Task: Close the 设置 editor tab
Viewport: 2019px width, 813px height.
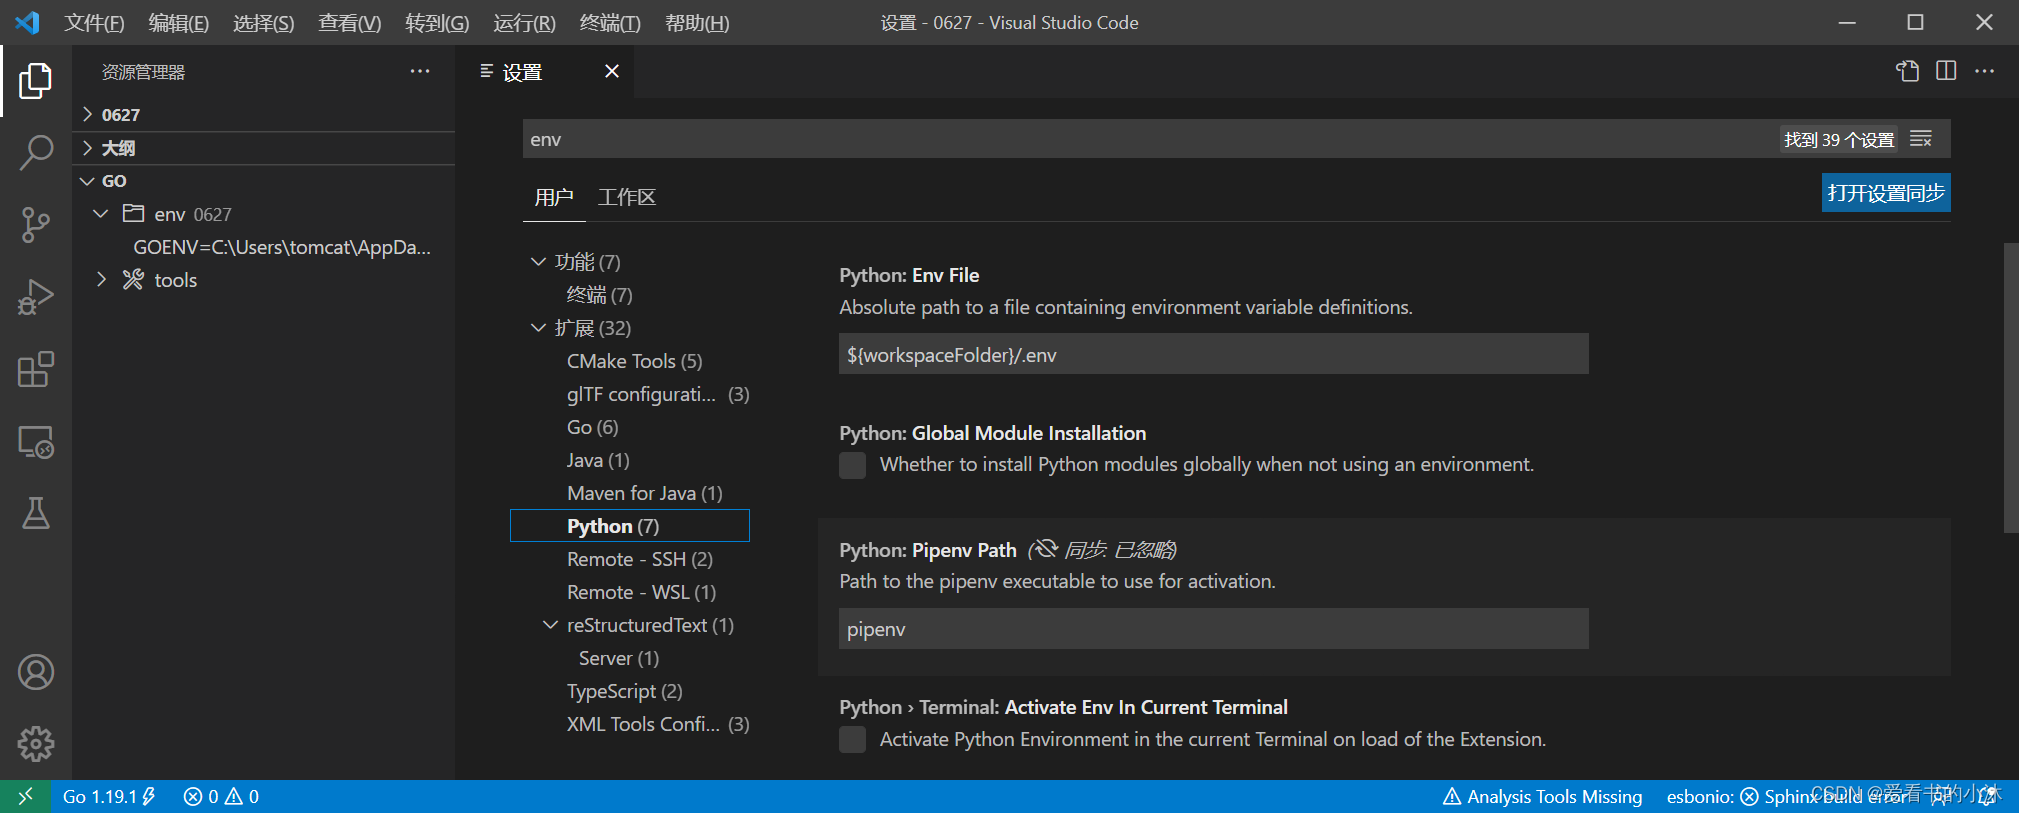Action: tap(612, 71)
